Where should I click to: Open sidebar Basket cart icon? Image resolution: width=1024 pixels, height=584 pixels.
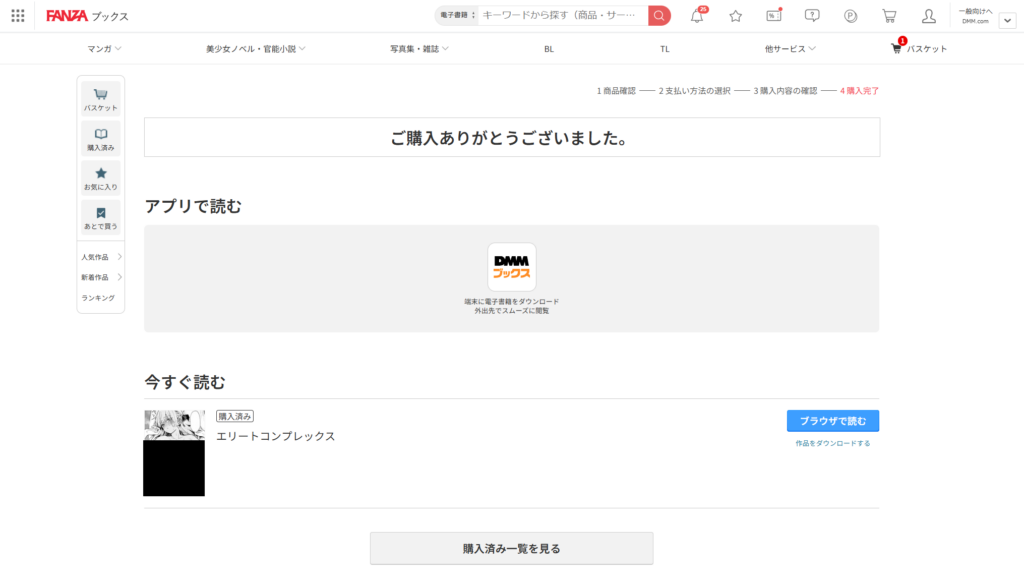point(101,99)
